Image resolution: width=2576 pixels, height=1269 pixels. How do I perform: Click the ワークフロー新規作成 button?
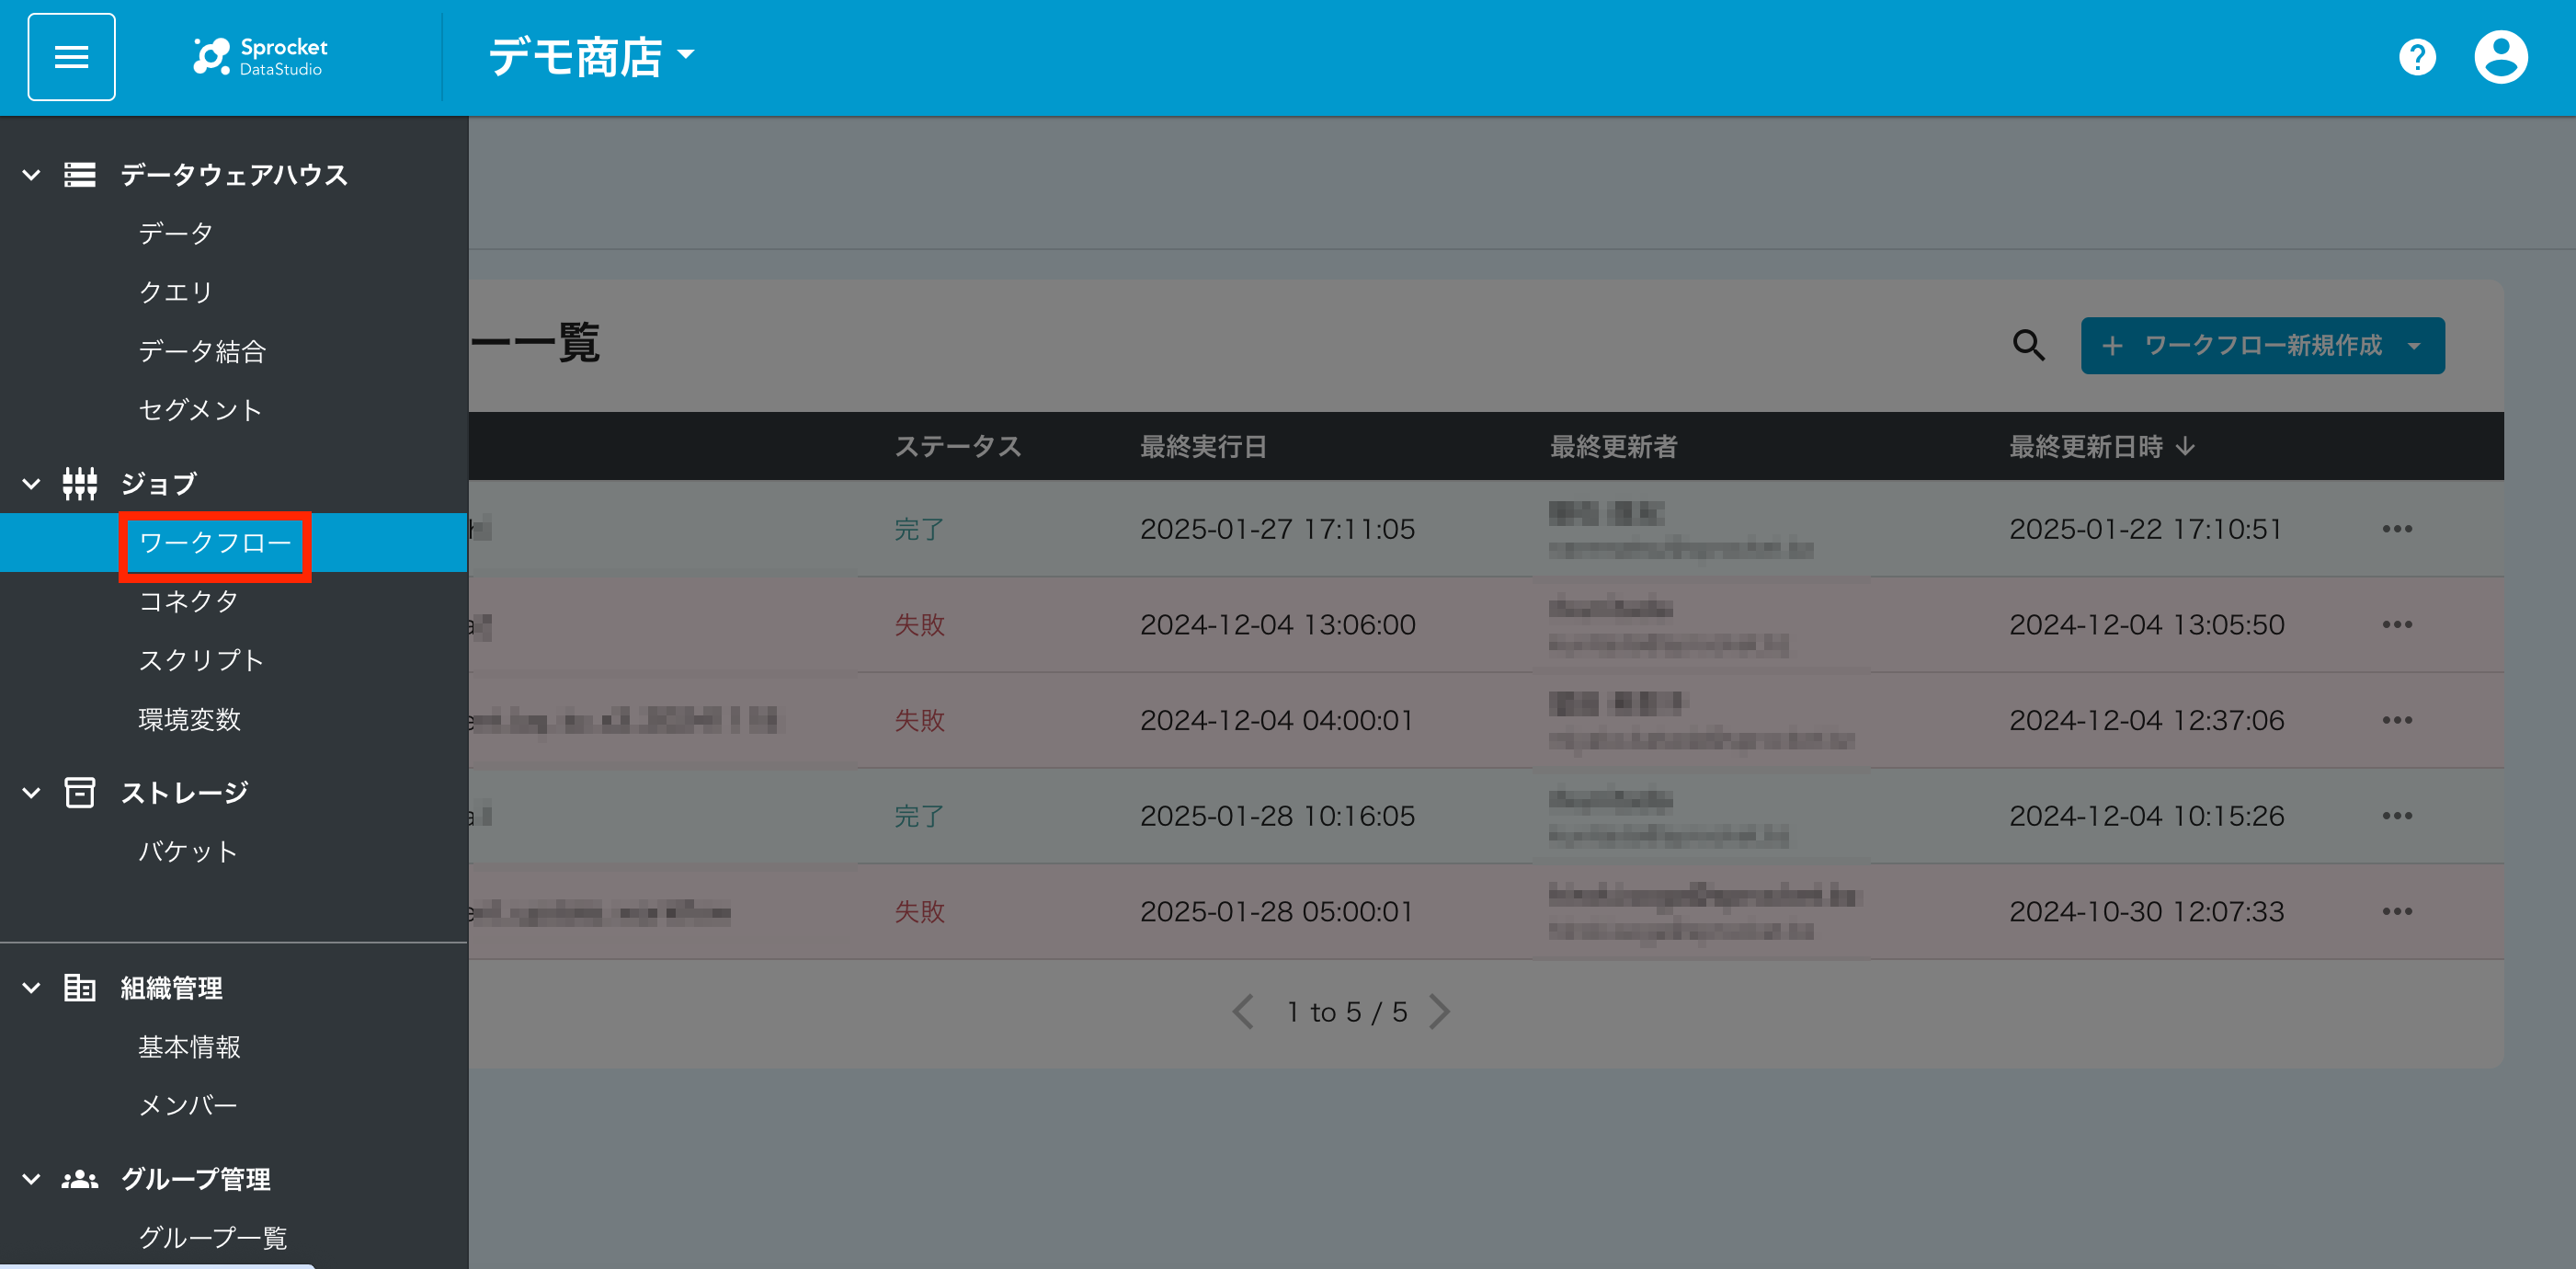[x=2262, y=346]
